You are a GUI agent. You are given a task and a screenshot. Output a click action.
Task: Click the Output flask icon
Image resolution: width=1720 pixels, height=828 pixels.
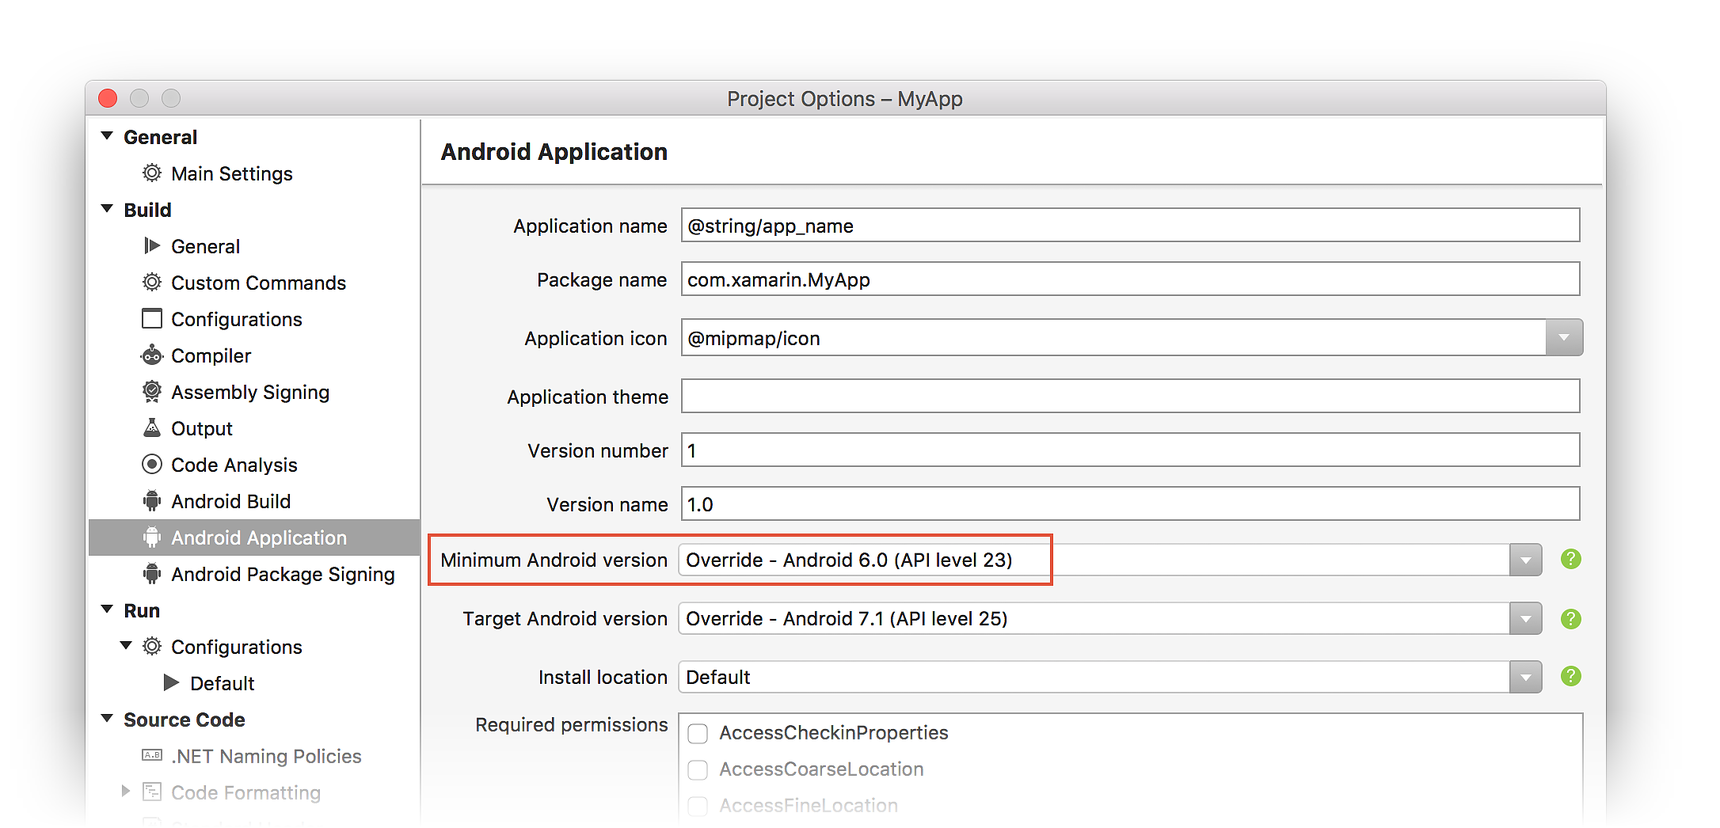152,428
